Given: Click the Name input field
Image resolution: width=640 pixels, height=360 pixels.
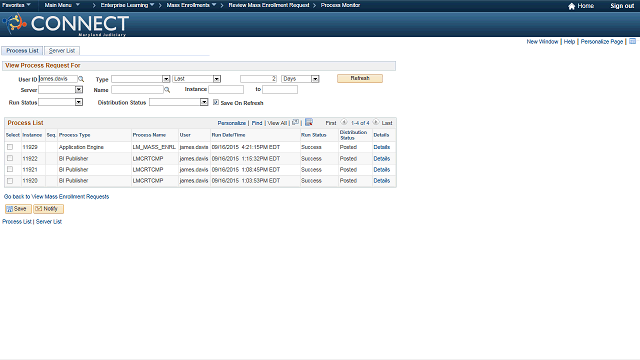Looking at the screenshot, I should click(138, 89).
